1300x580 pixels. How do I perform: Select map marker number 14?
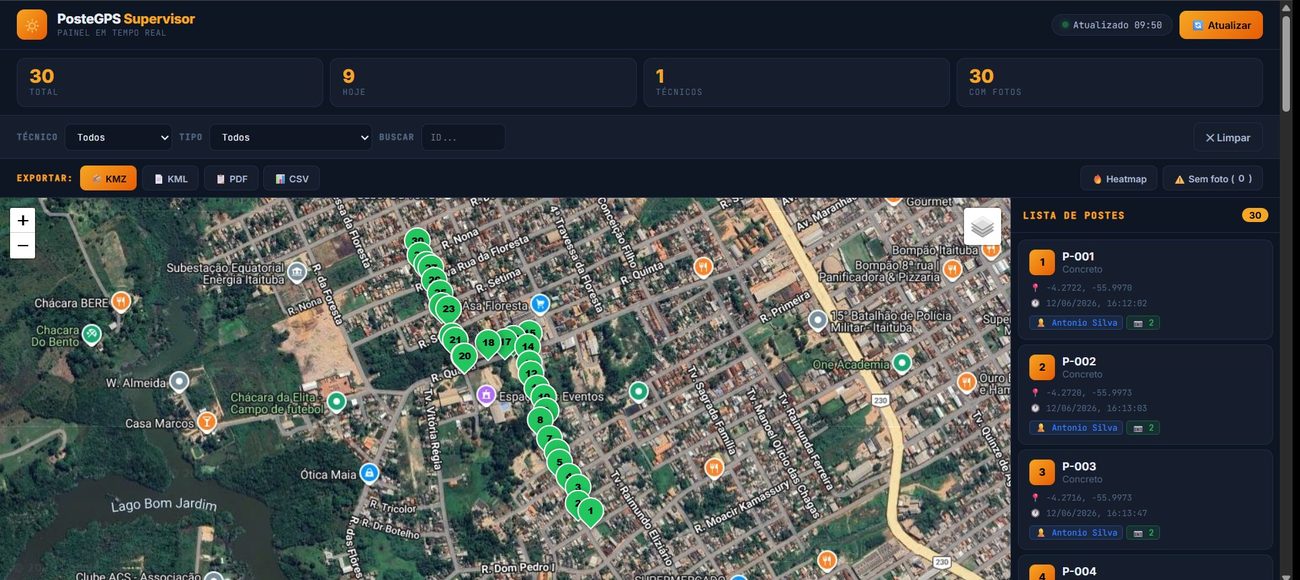point(528,346)
